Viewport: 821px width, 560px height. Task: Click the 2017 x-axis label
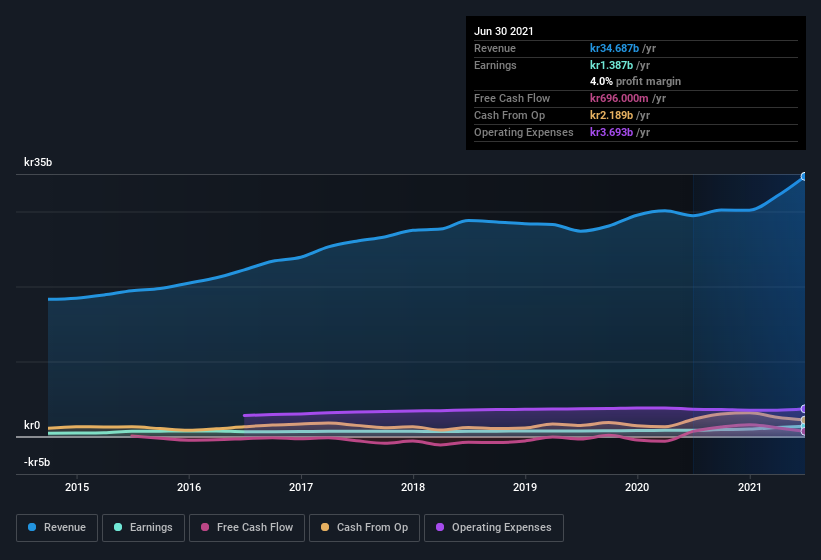(301, 487)
